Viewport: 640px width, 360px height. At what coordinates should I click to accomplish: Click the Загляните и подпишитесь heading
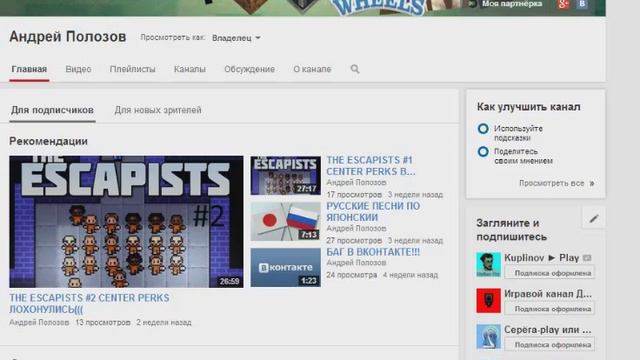click(x=511, y=230)
